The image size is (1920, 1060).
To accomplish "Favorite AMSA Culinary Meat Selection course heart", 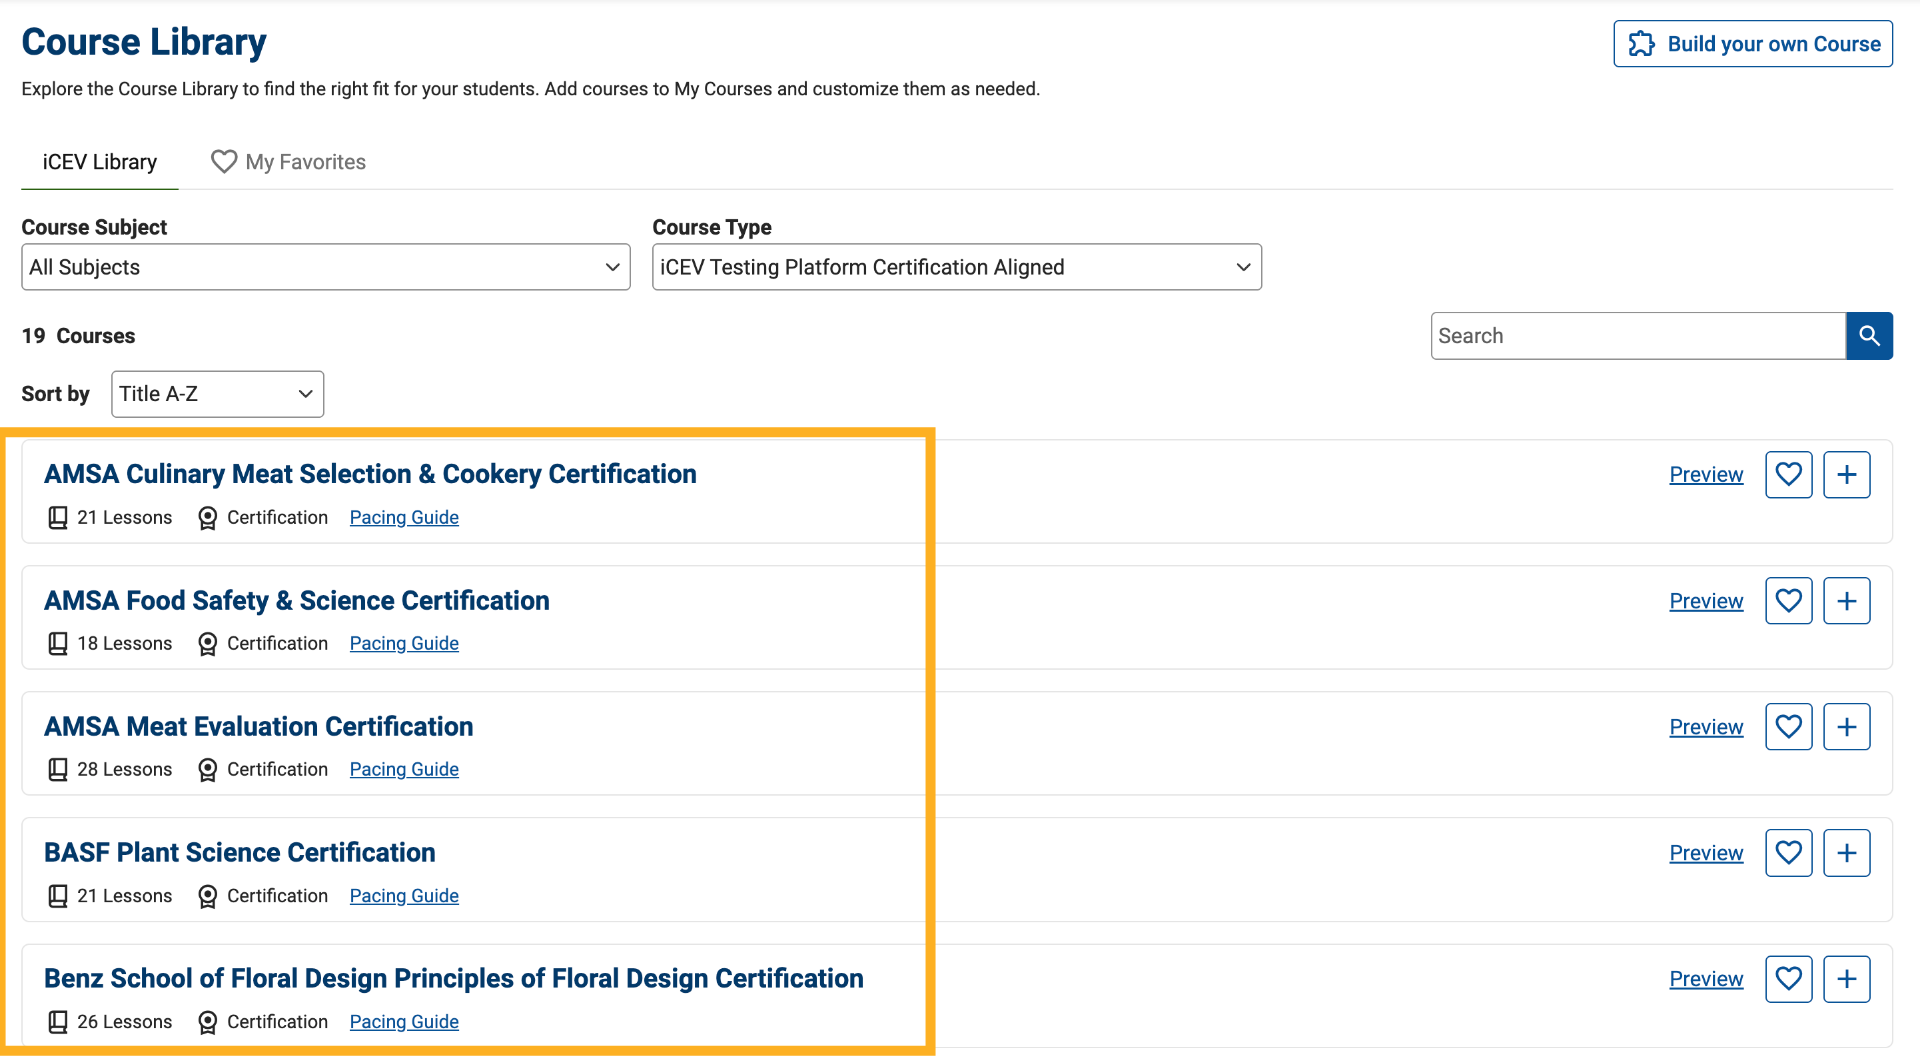I will 1789,474.
